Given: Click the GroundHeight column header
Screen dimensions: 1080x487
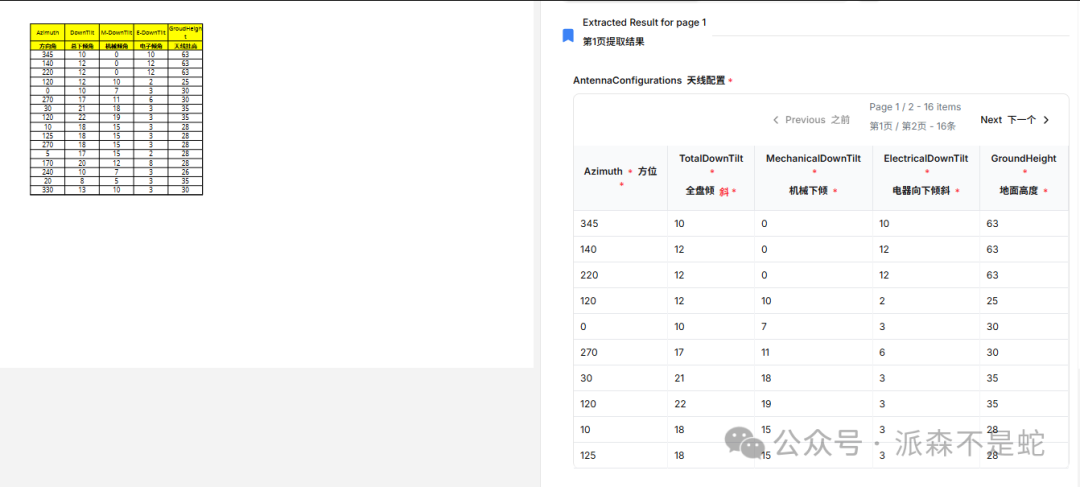Looking at the screenshot, I should 1023,158.
